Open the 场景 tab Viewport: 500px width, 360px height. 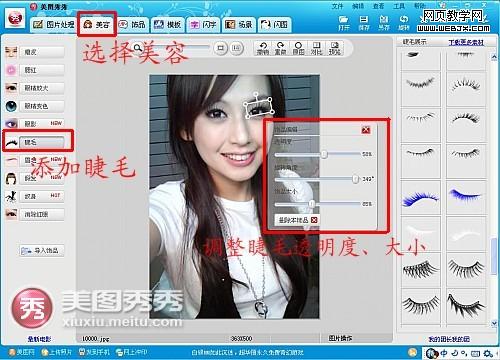tap(239, 24)
